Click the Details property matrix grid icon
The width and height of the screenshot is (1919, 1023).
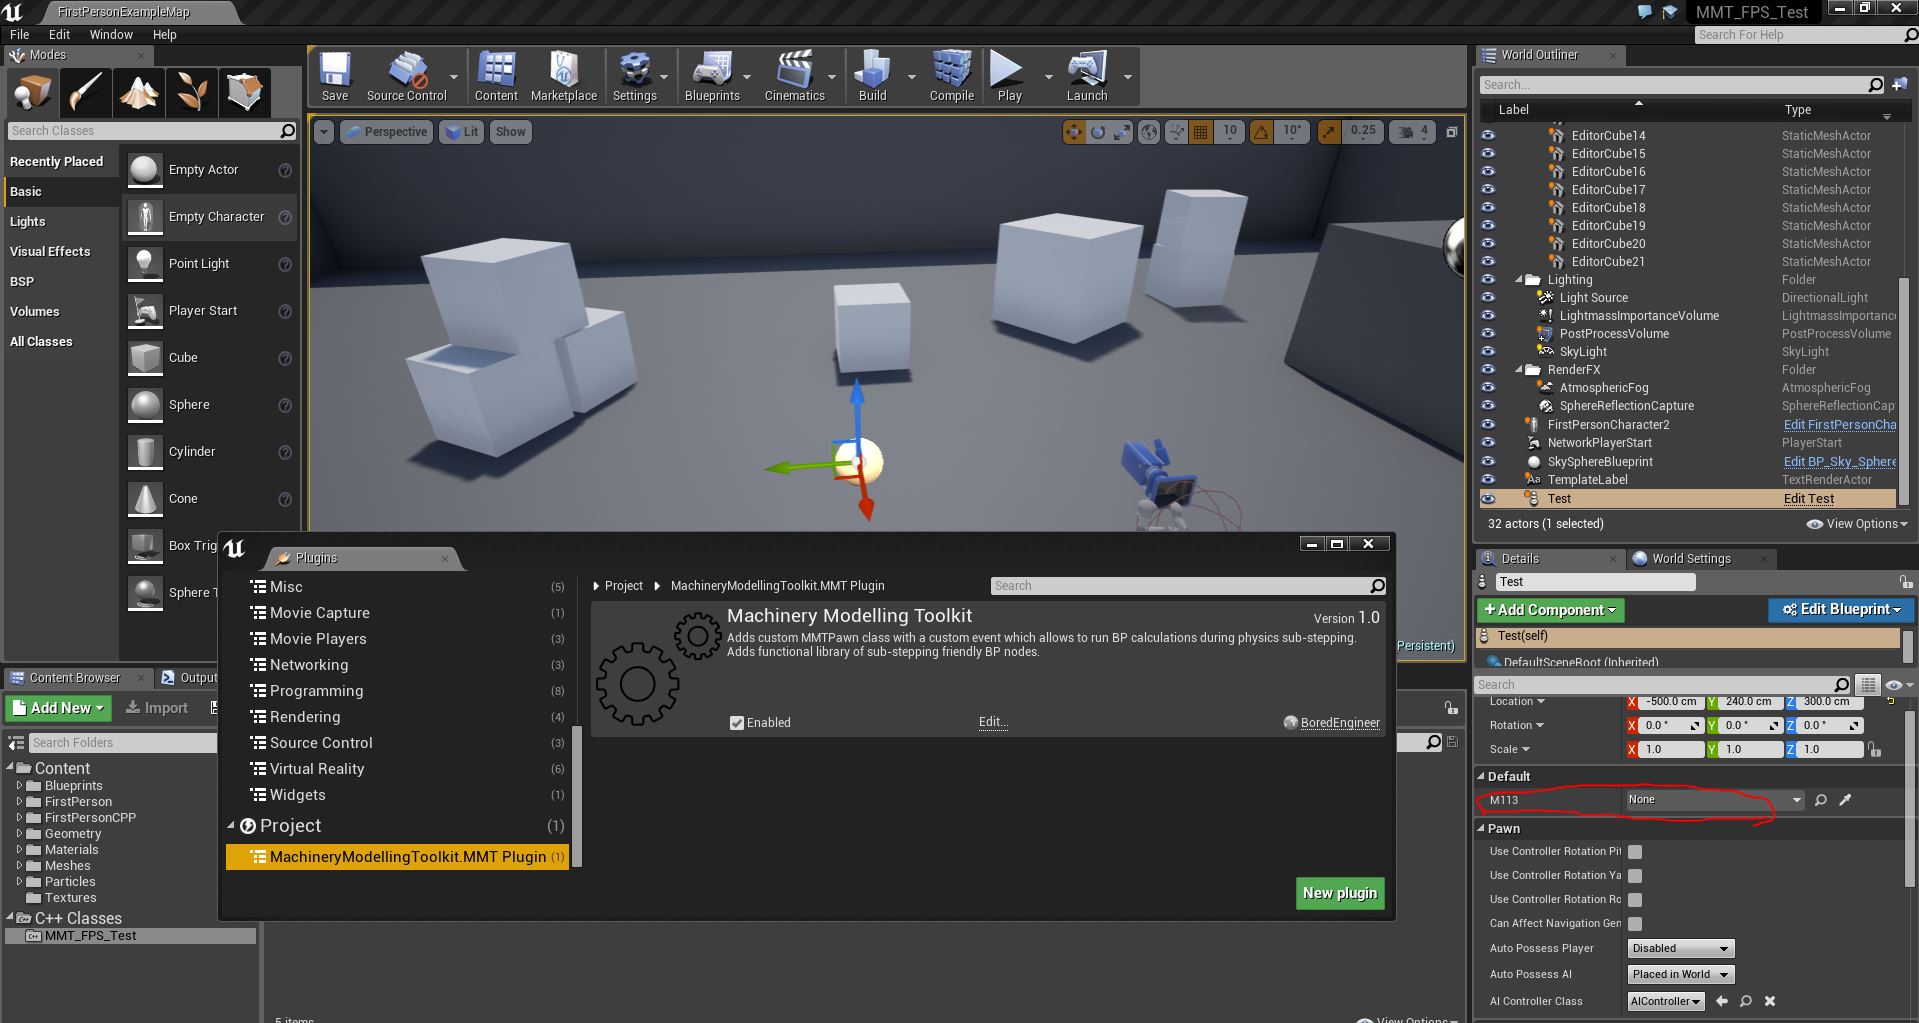tap(1868, 685)
